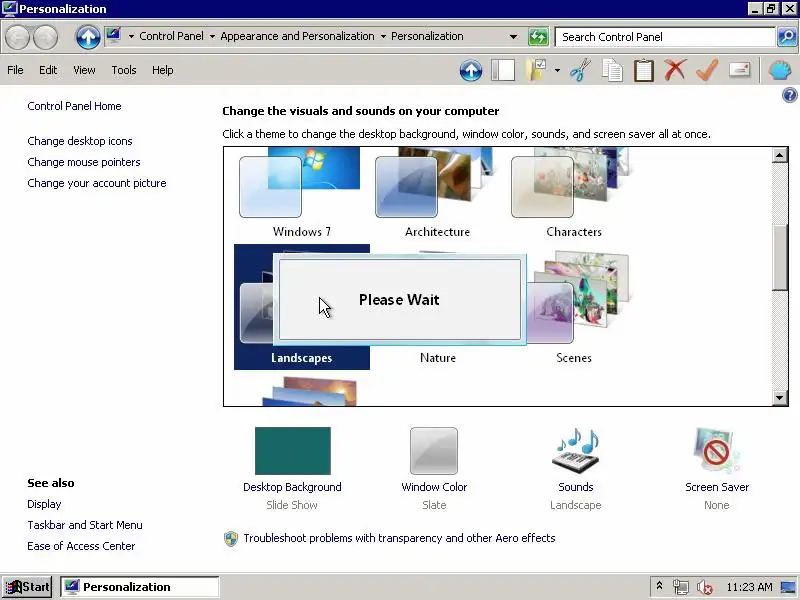Open Change mouse pointers link
The width and height of the screenshot is (800, 600).
click(x=84, y=162)
